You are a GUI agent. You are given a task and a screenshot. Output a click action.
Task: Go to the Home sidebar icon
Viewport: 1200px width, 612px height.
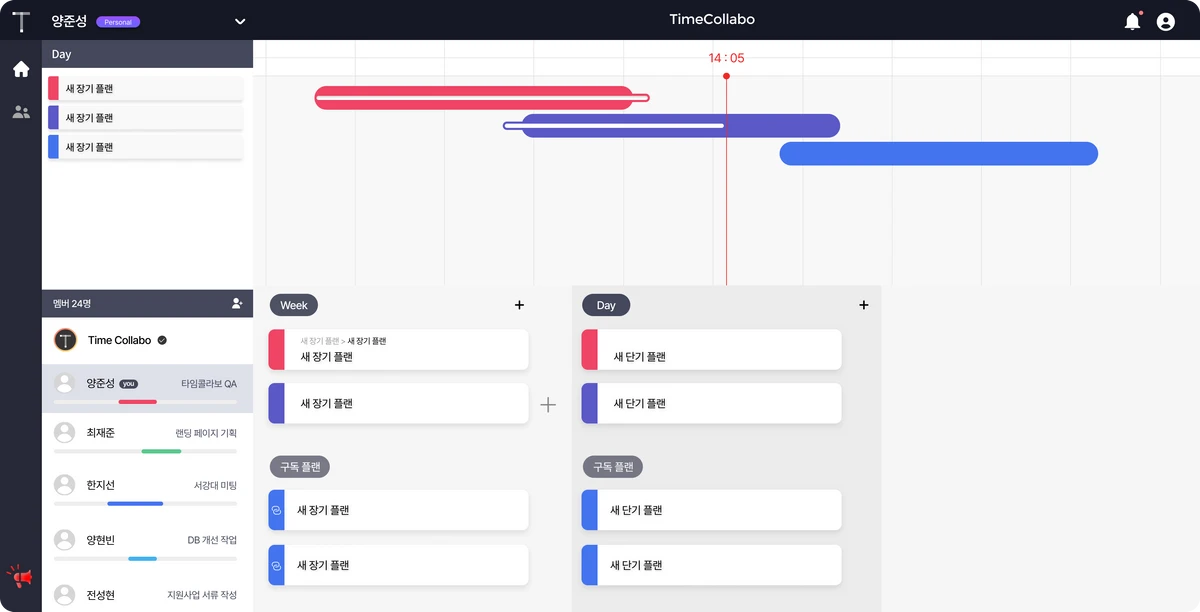click(x=21, y=69)
